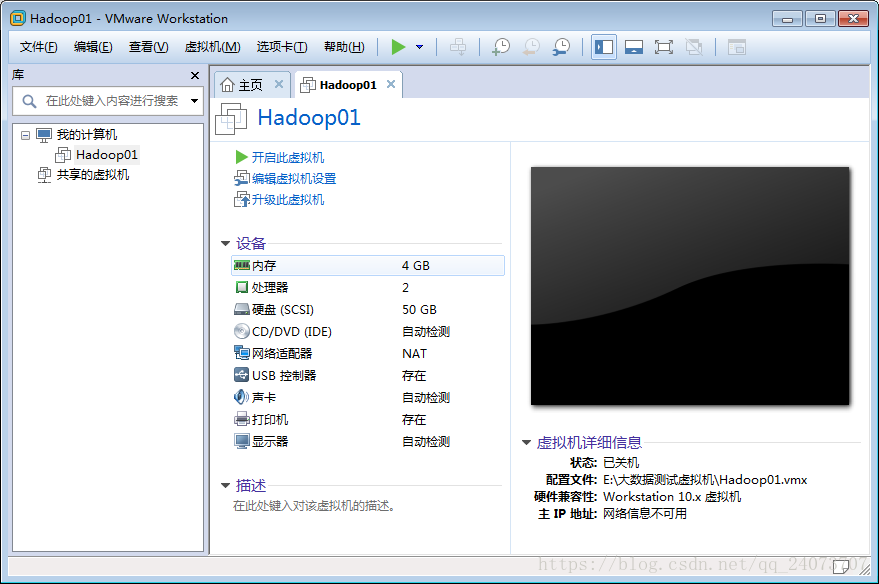Collapse the 我的计算机 tree node
This screenshot has height=584, width=879.
(x=25, y=135)
